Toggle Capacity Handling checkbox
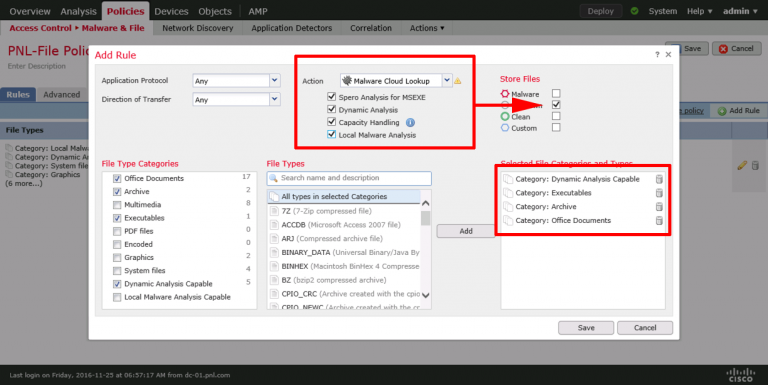 click(x=332, y=122)
